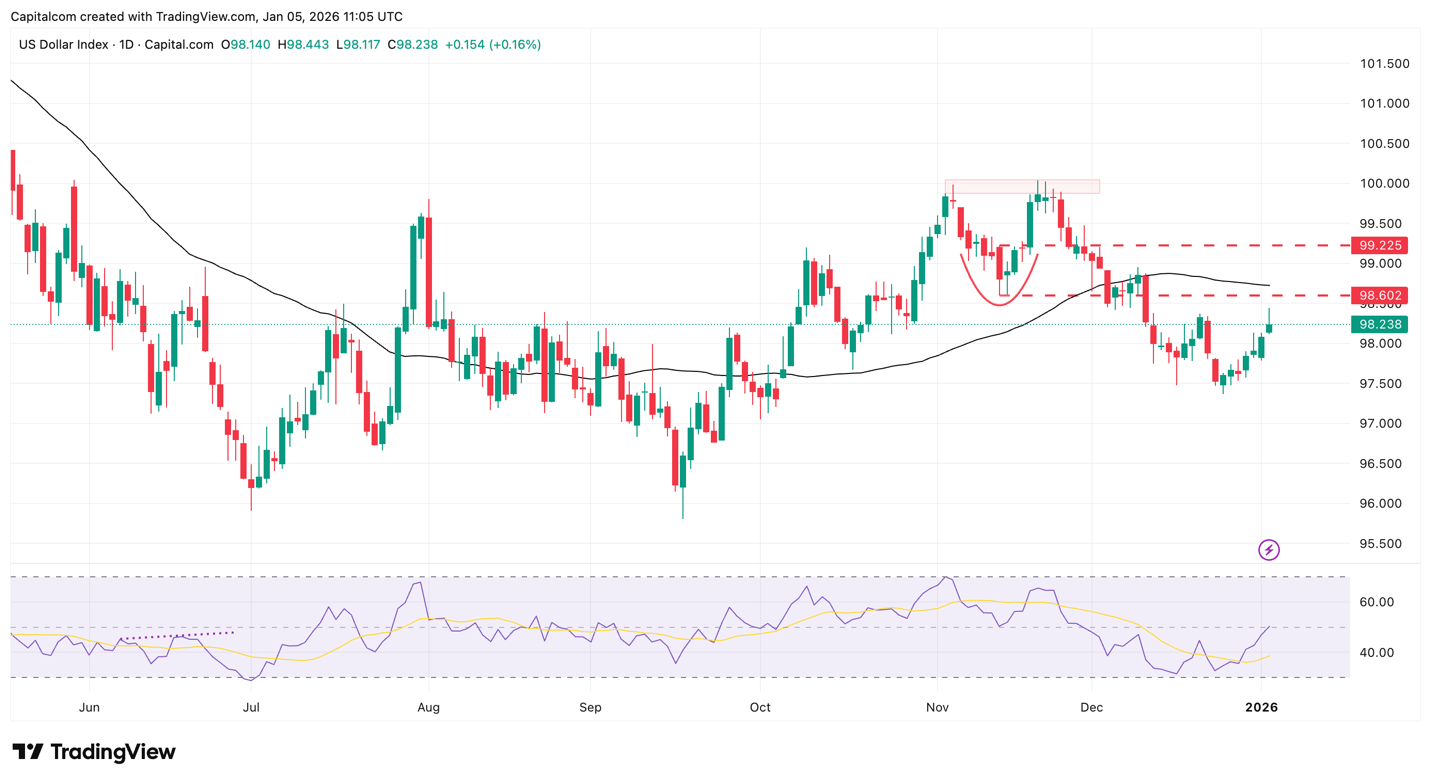
Task: Click the Nov label on time axis
Action: point(937,708)
